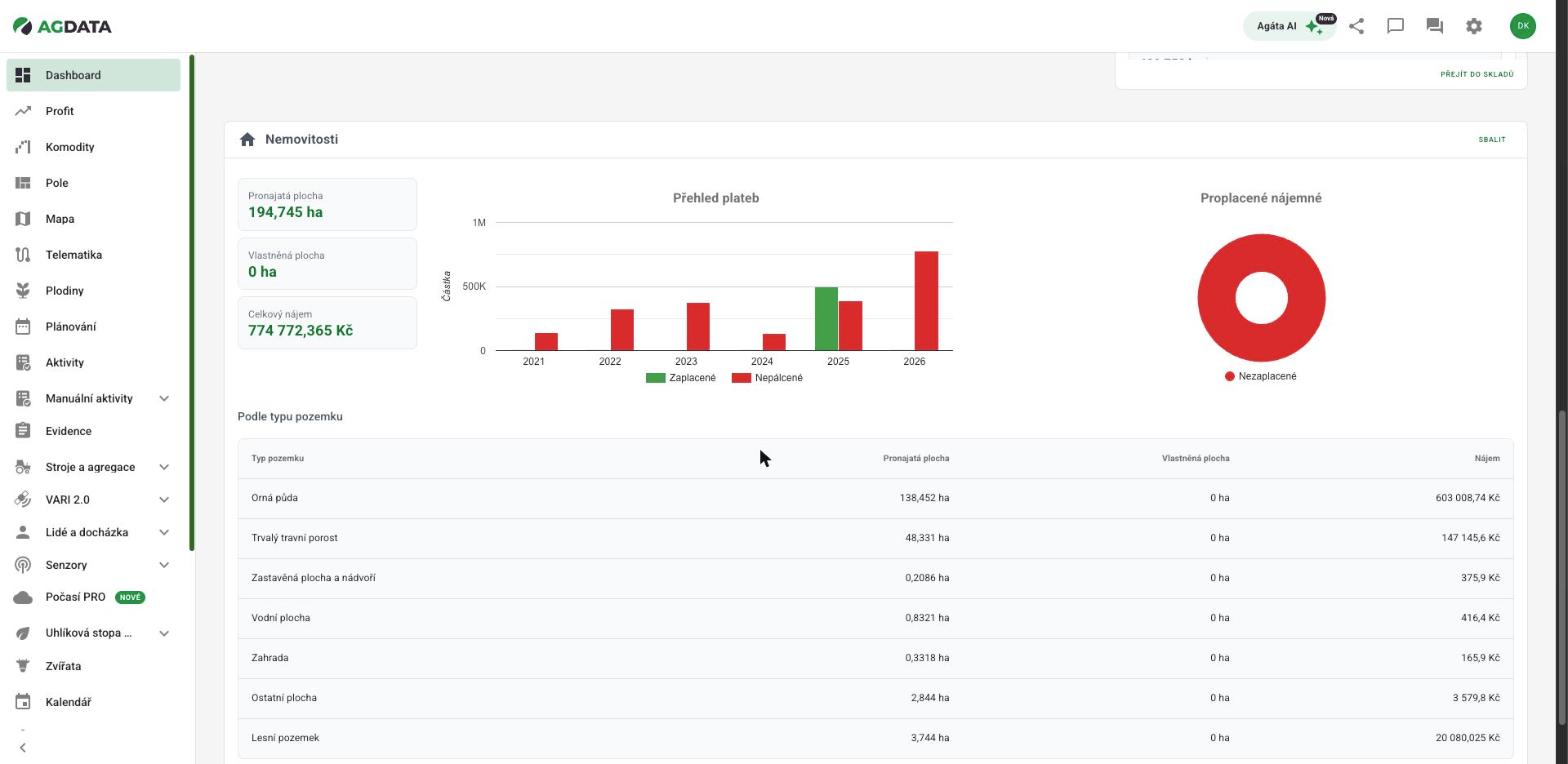Open settings gear icon
The height and width of the screenshot is (764, 1568).
click(x=1474, y=26)
